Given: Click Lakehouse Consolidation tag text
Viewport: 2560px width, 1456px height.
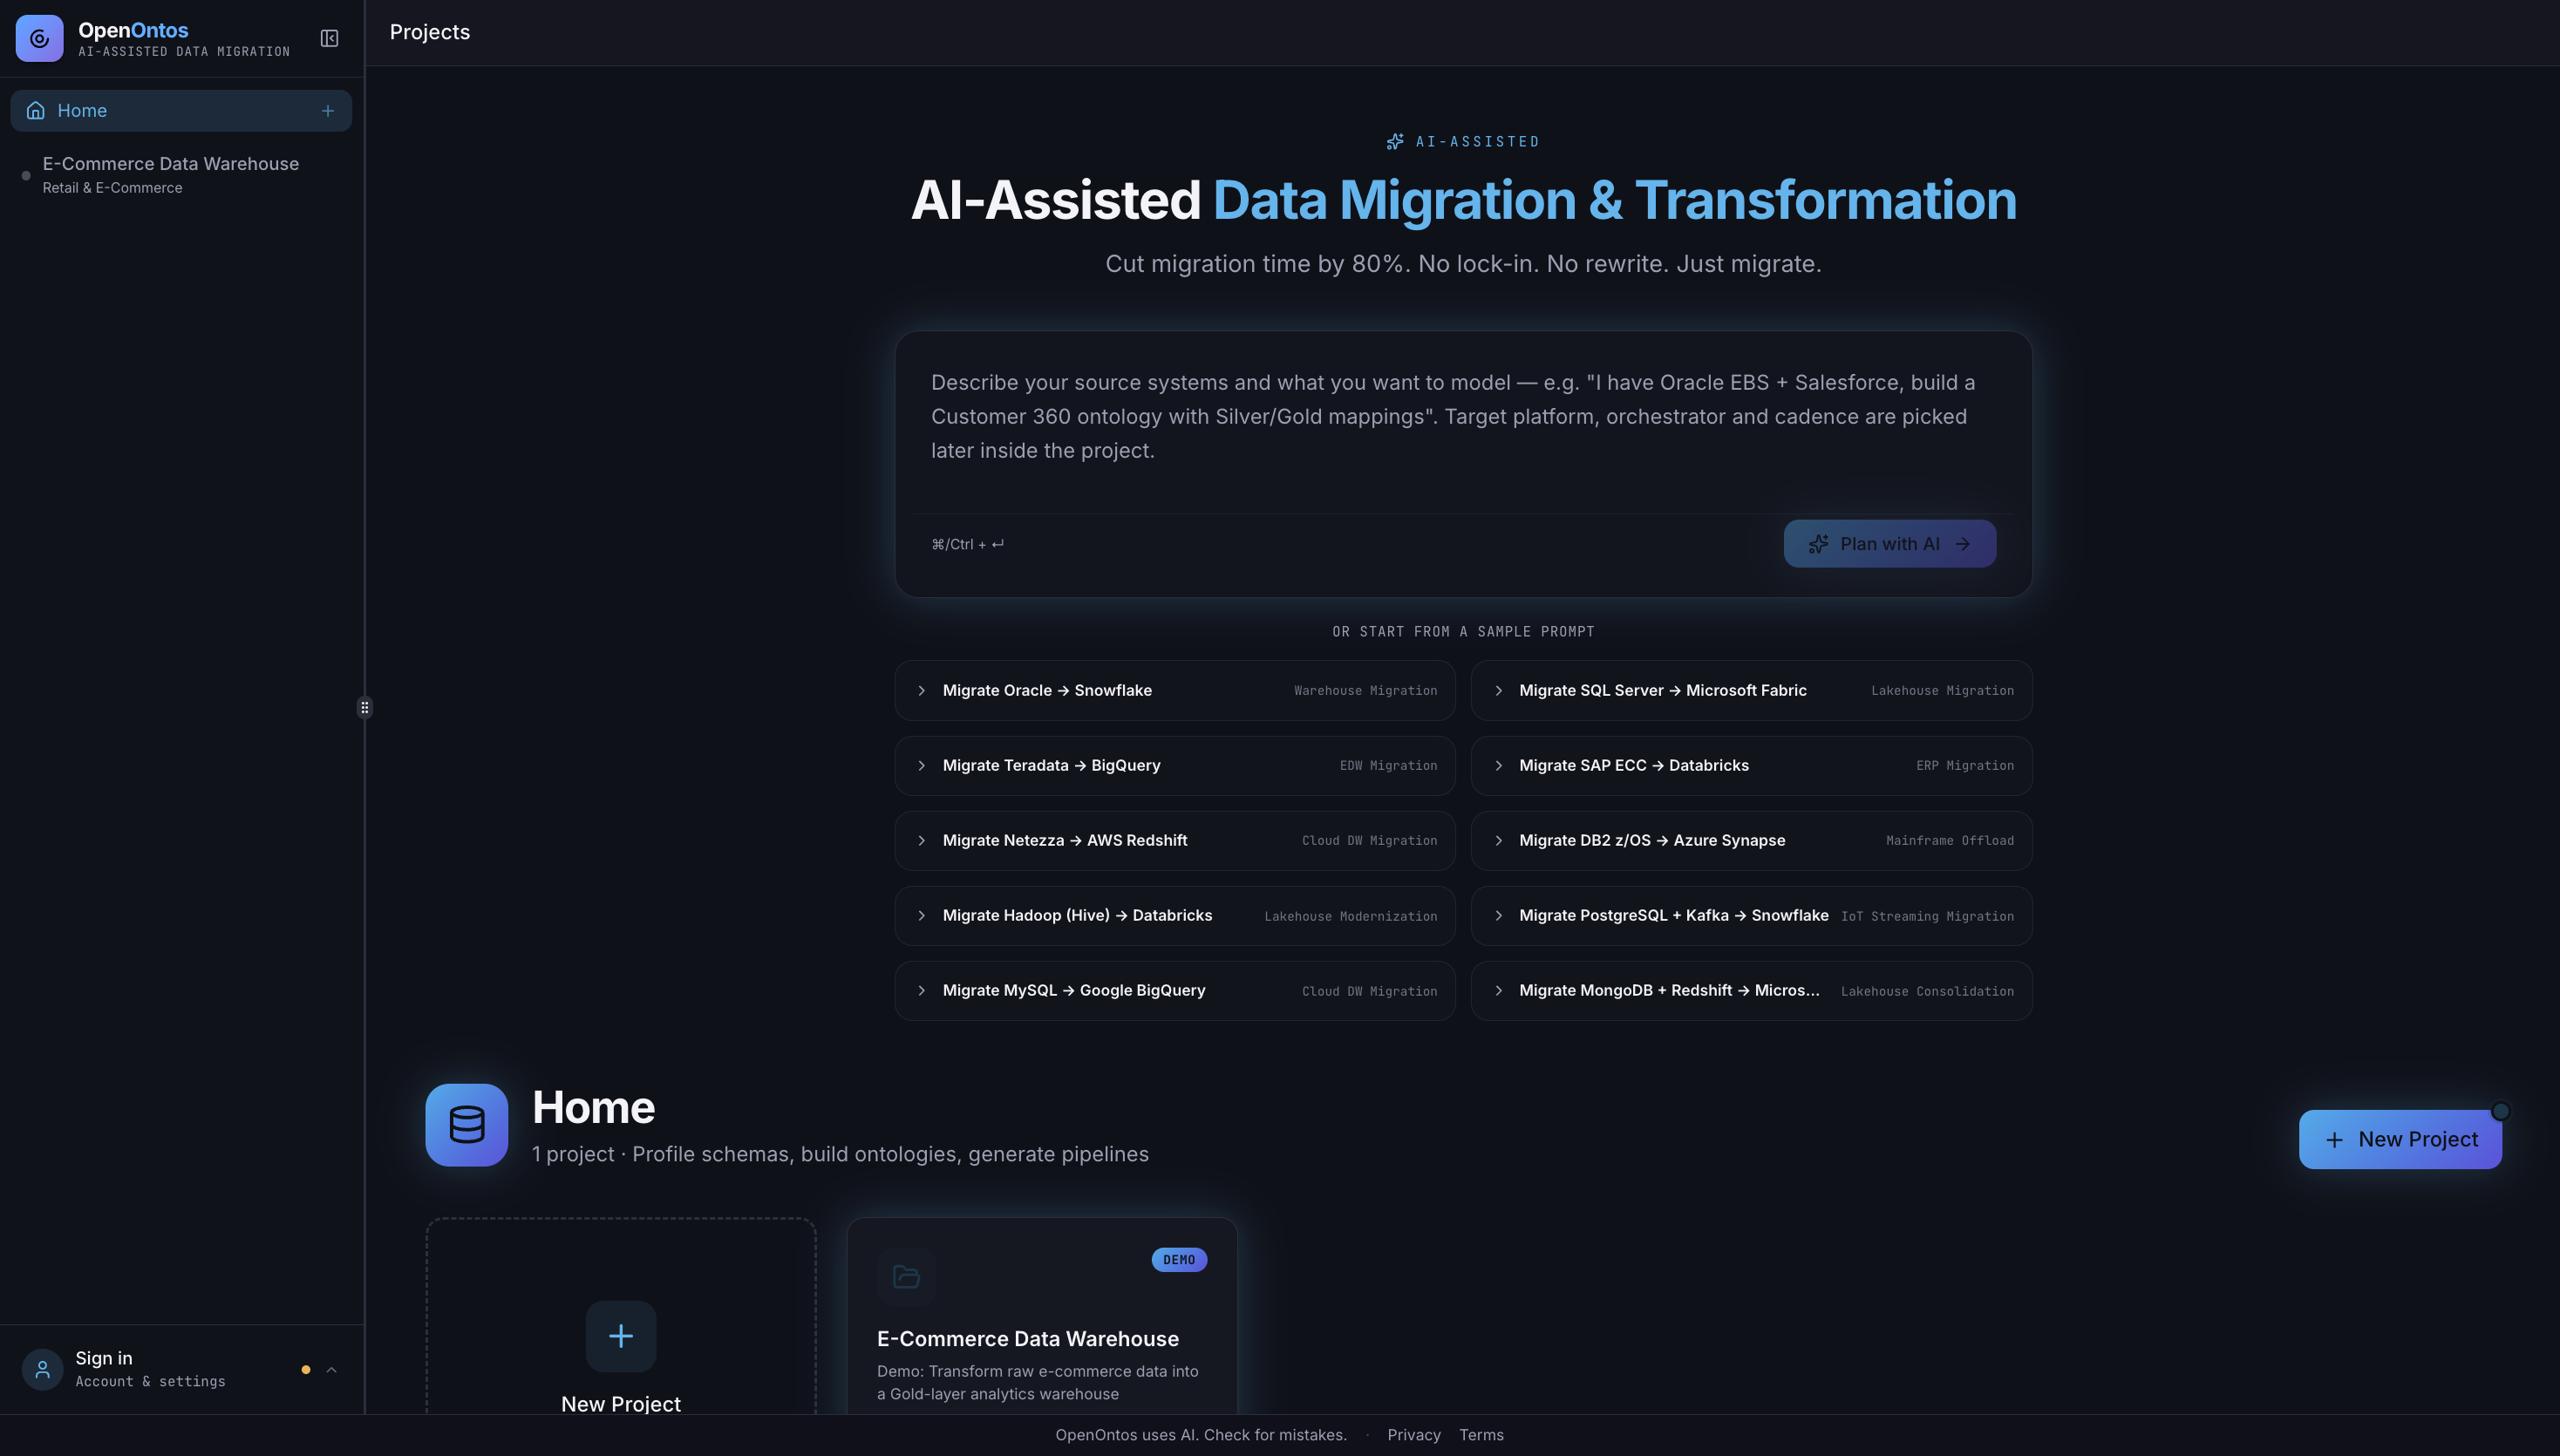Looking at the screenshot, I should click(x=1927, y=992).
